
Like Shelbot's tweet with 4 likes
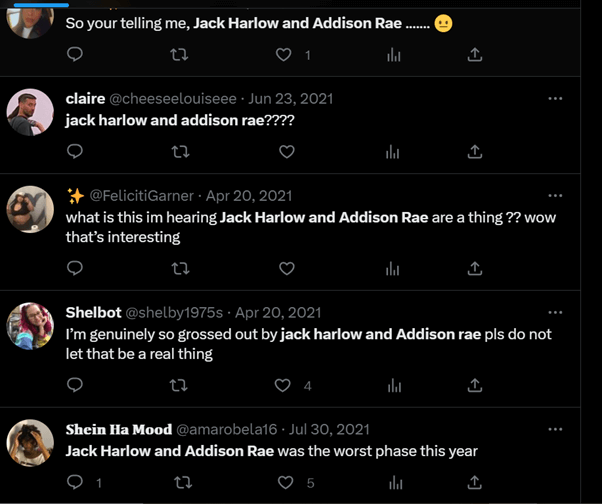[283, 385]
